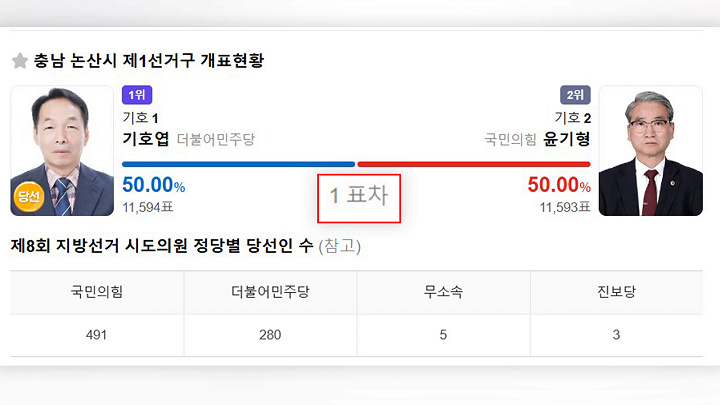Click the blue 50.00% percentage
720x405 pixels.
154,185
